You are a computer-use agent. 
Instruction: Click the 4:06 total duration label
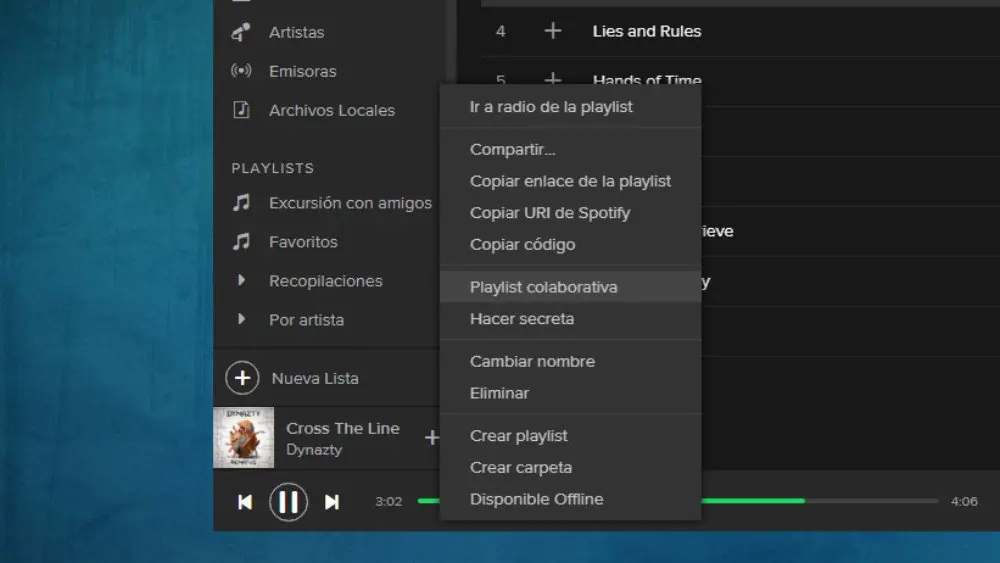[x=964, y=501]
